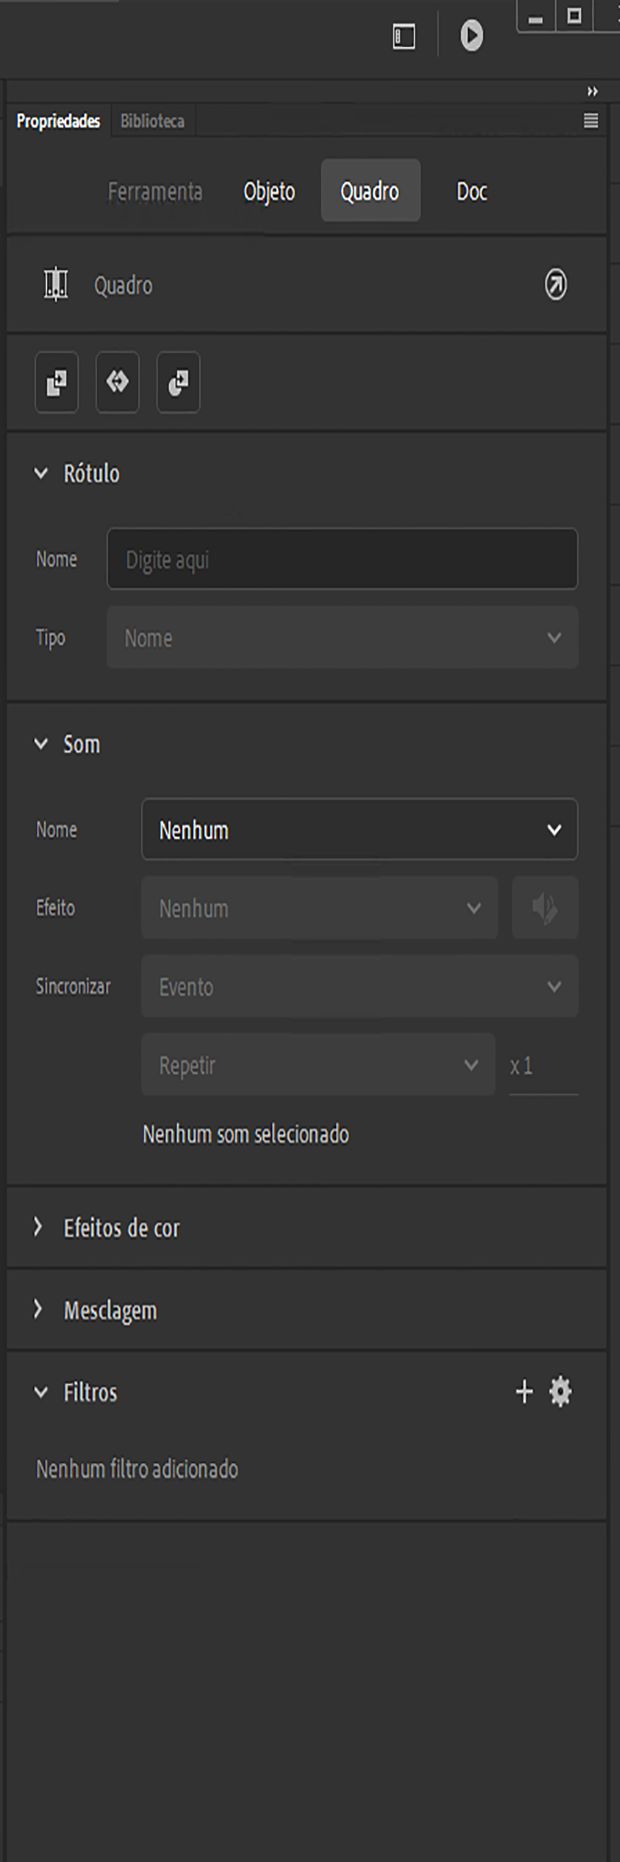The image size is (620, 1862).
Task: Click the circled arrow icon beside Quadro
Action: (x=555, y=286)
